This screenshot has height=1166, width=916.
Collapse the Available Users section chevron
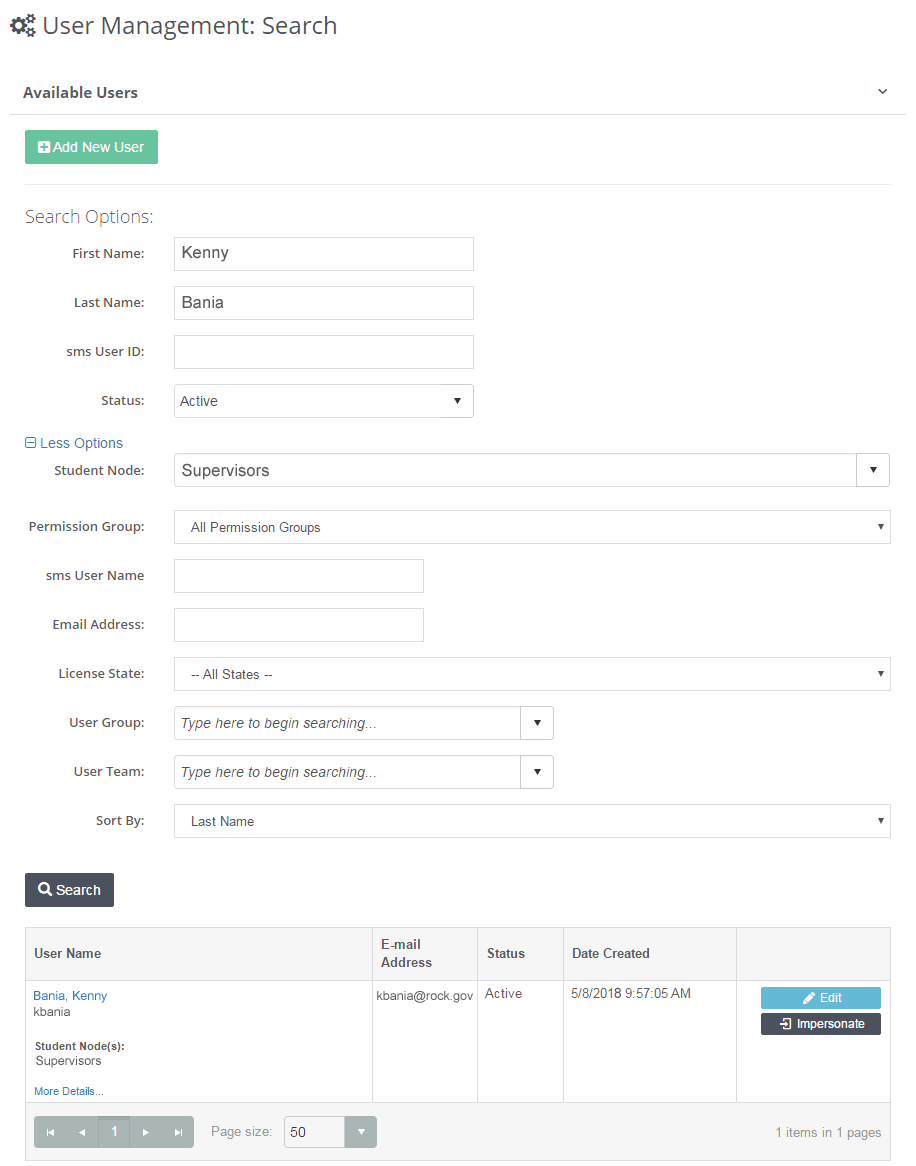coord(882,90)
